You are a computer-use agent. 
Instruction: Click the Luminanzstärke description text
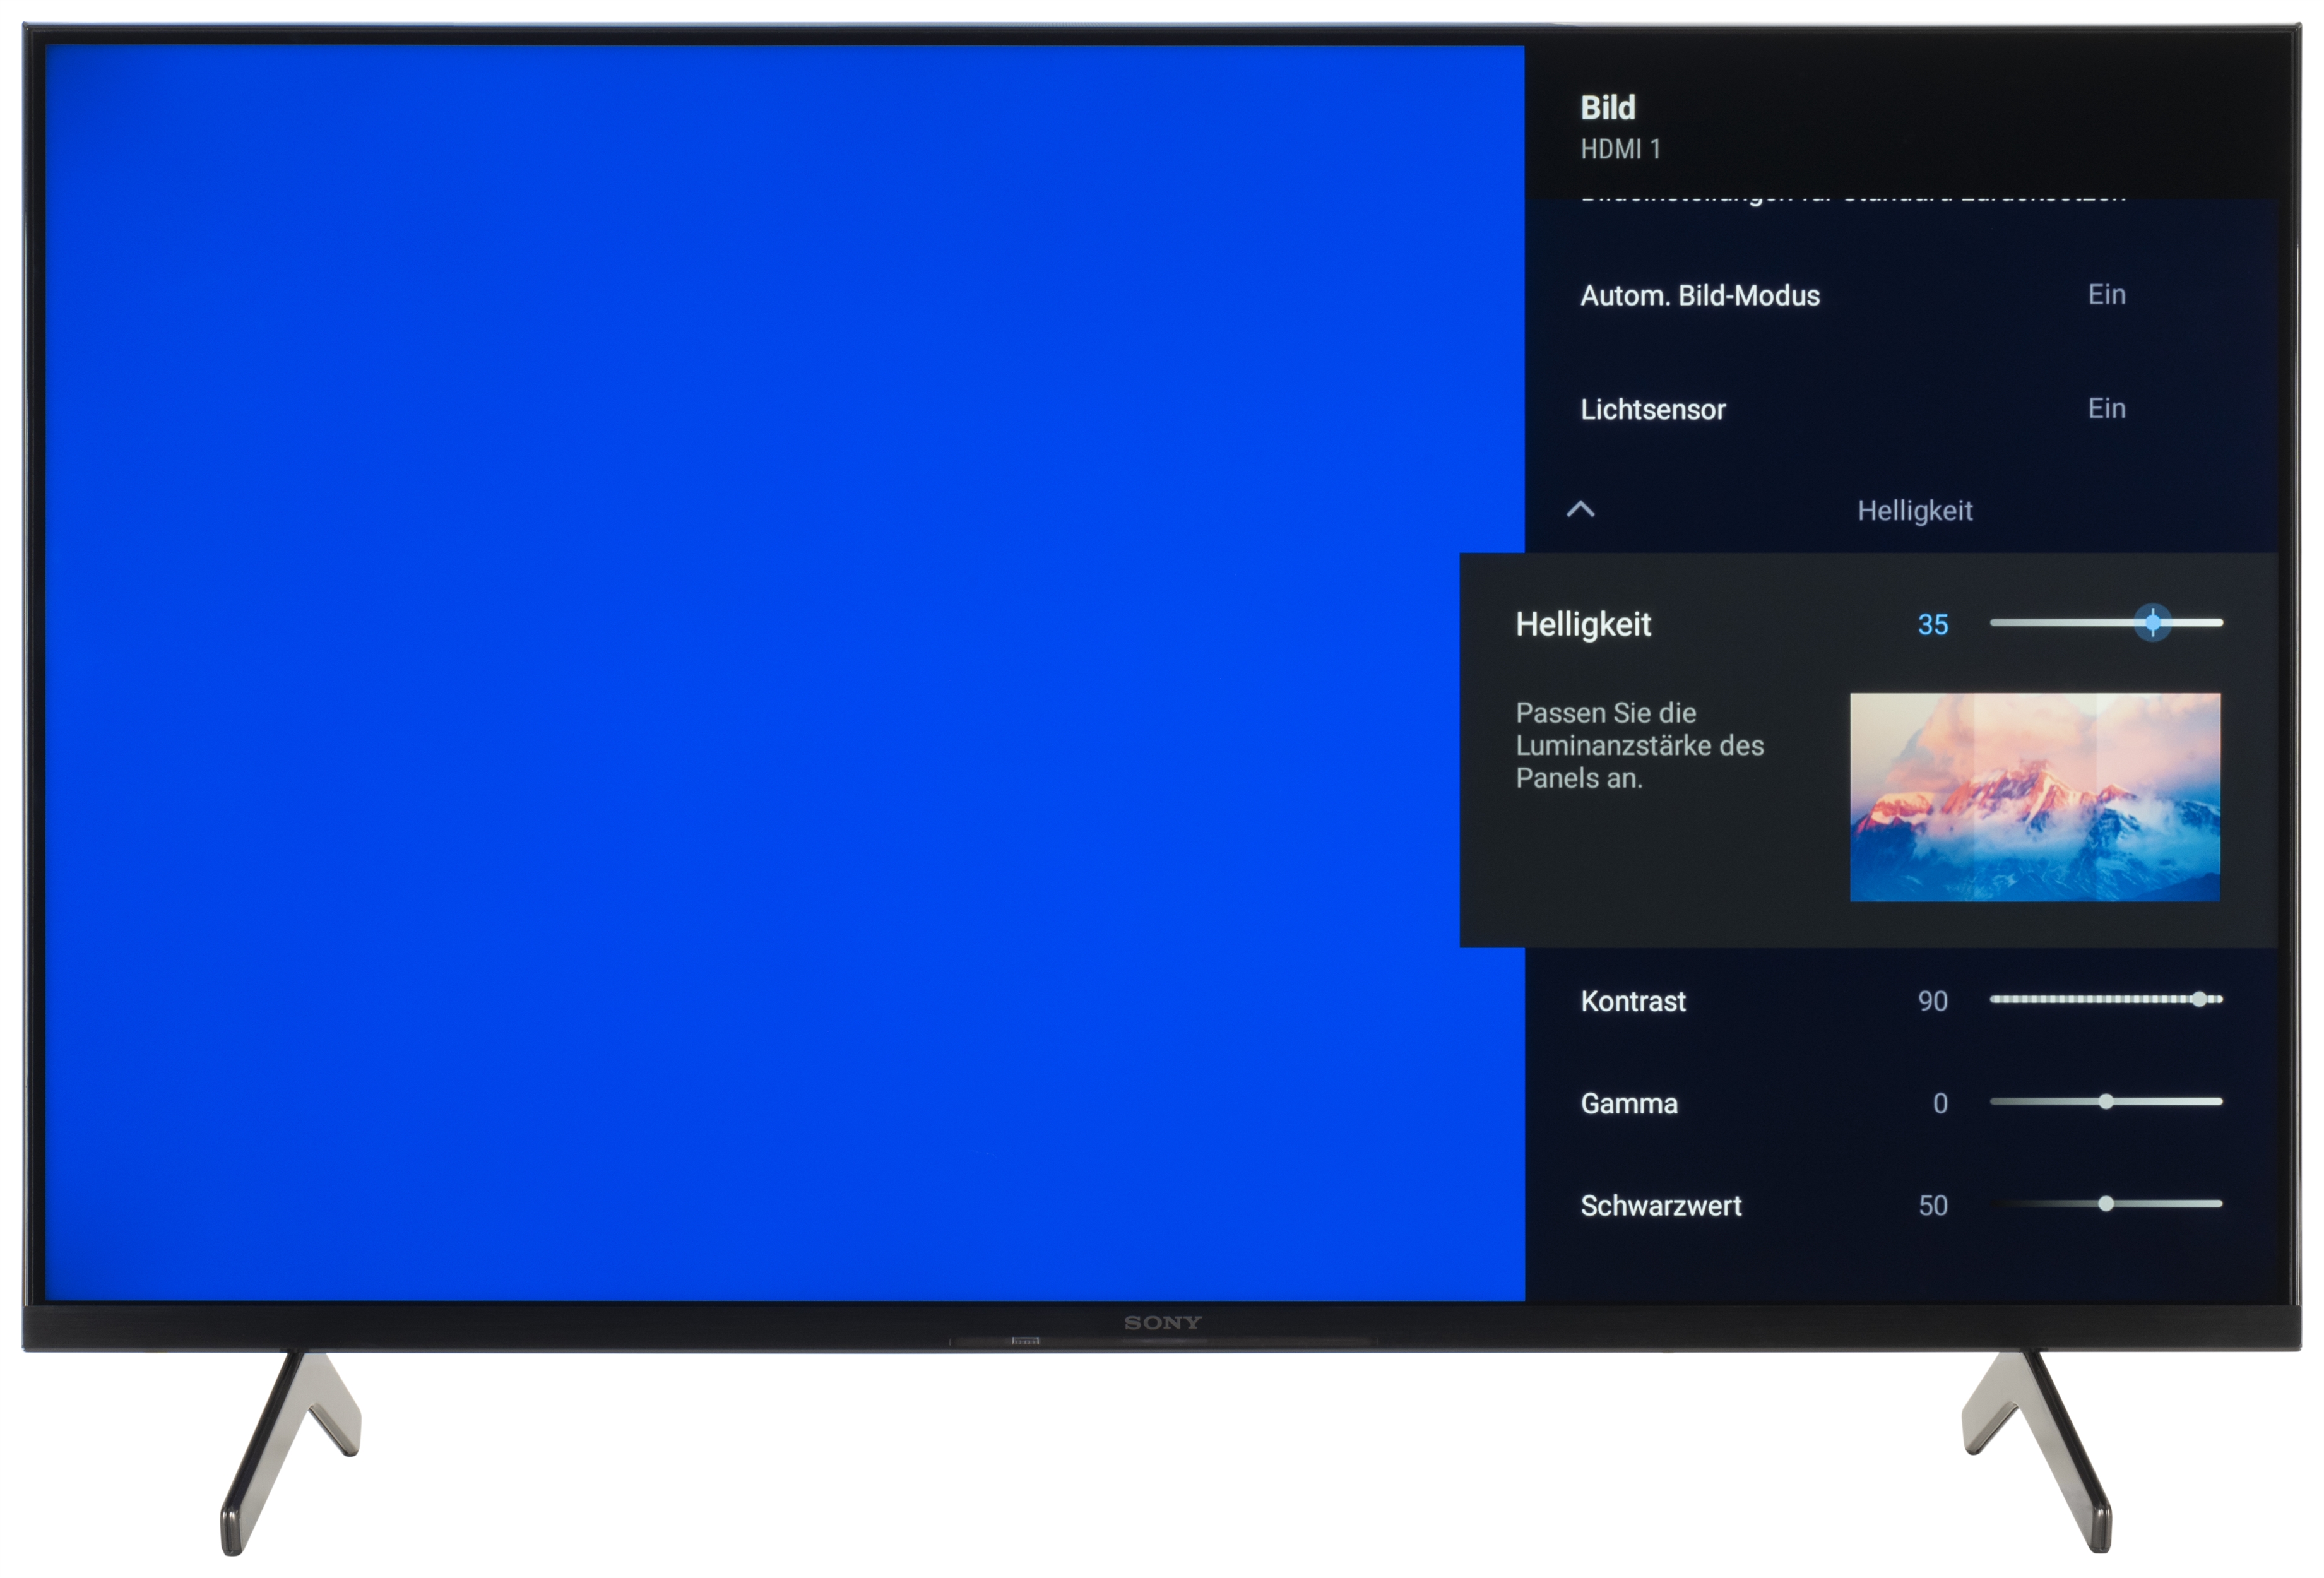click(1639, 746)
